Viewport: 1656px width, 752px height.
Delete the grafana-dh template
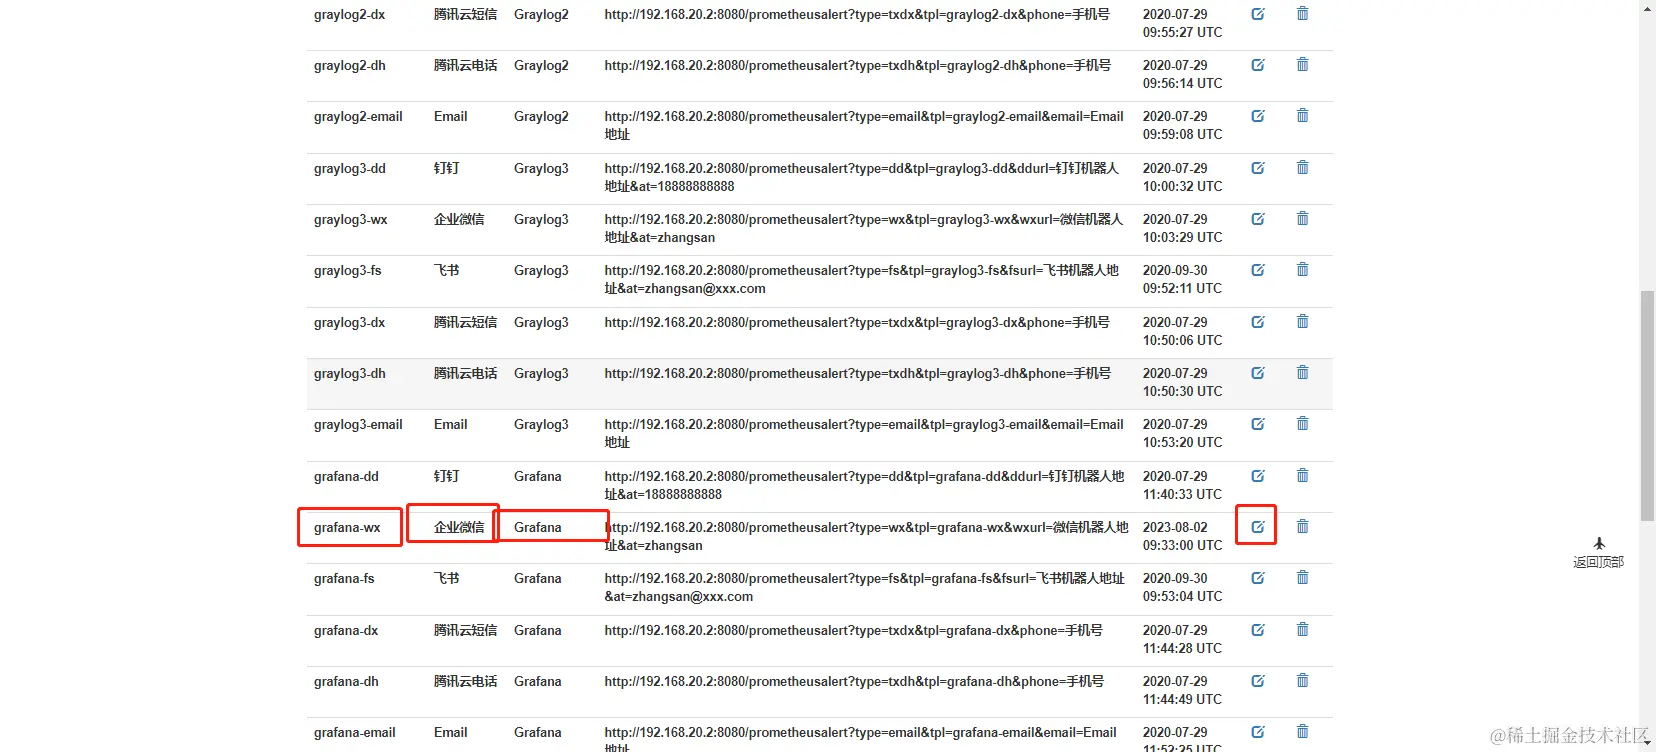(x=1302, y=681)
